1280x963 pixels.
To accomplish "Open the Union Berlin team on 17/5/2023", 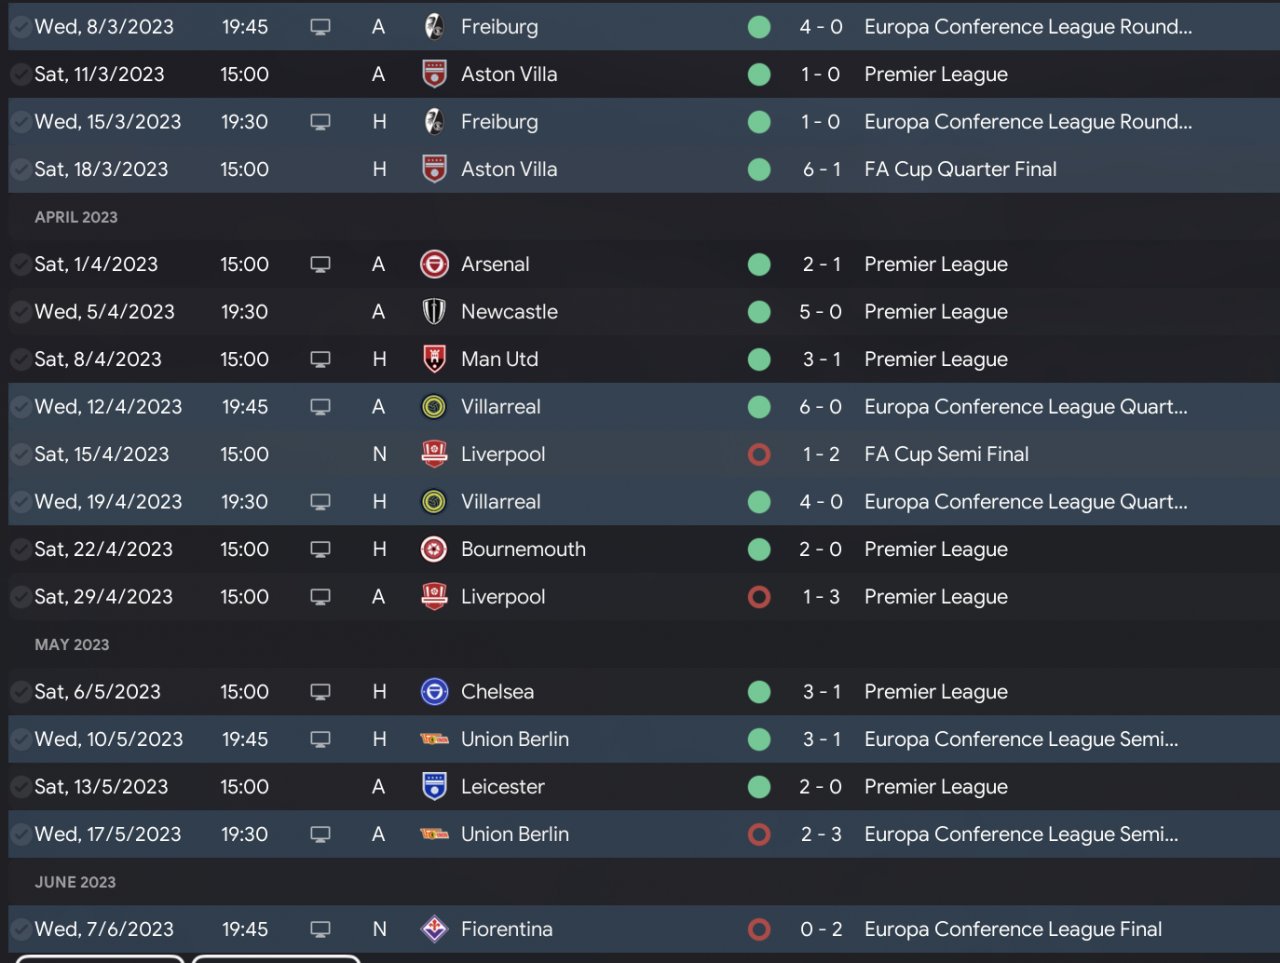I will click(x=514, y=834).
